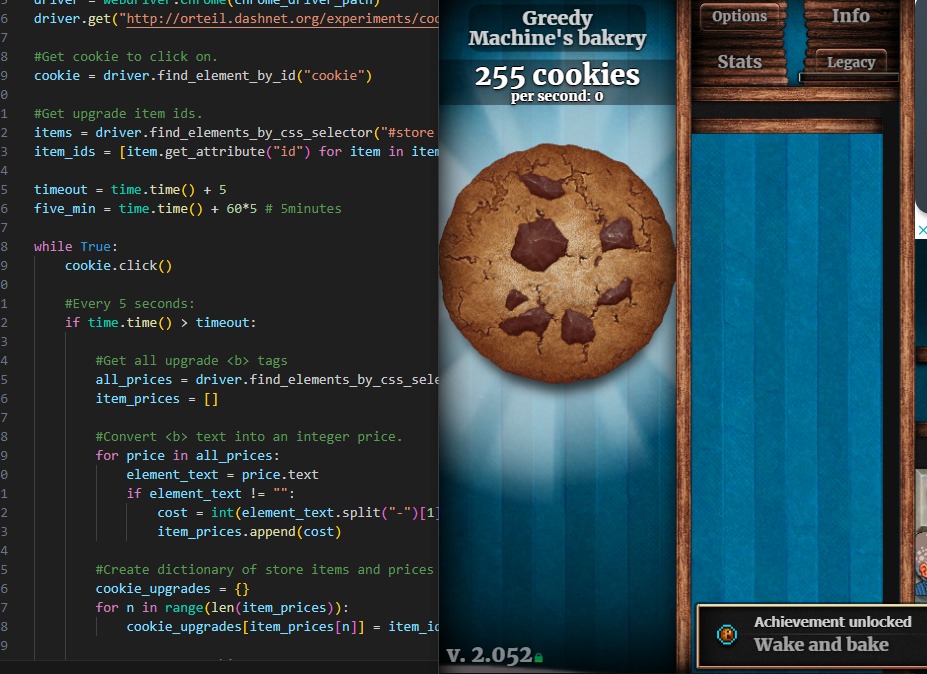927x674 pixels.
Task: Click the 'cookie = driver.find_element_by_id' code line
Action: pos(203,76)
